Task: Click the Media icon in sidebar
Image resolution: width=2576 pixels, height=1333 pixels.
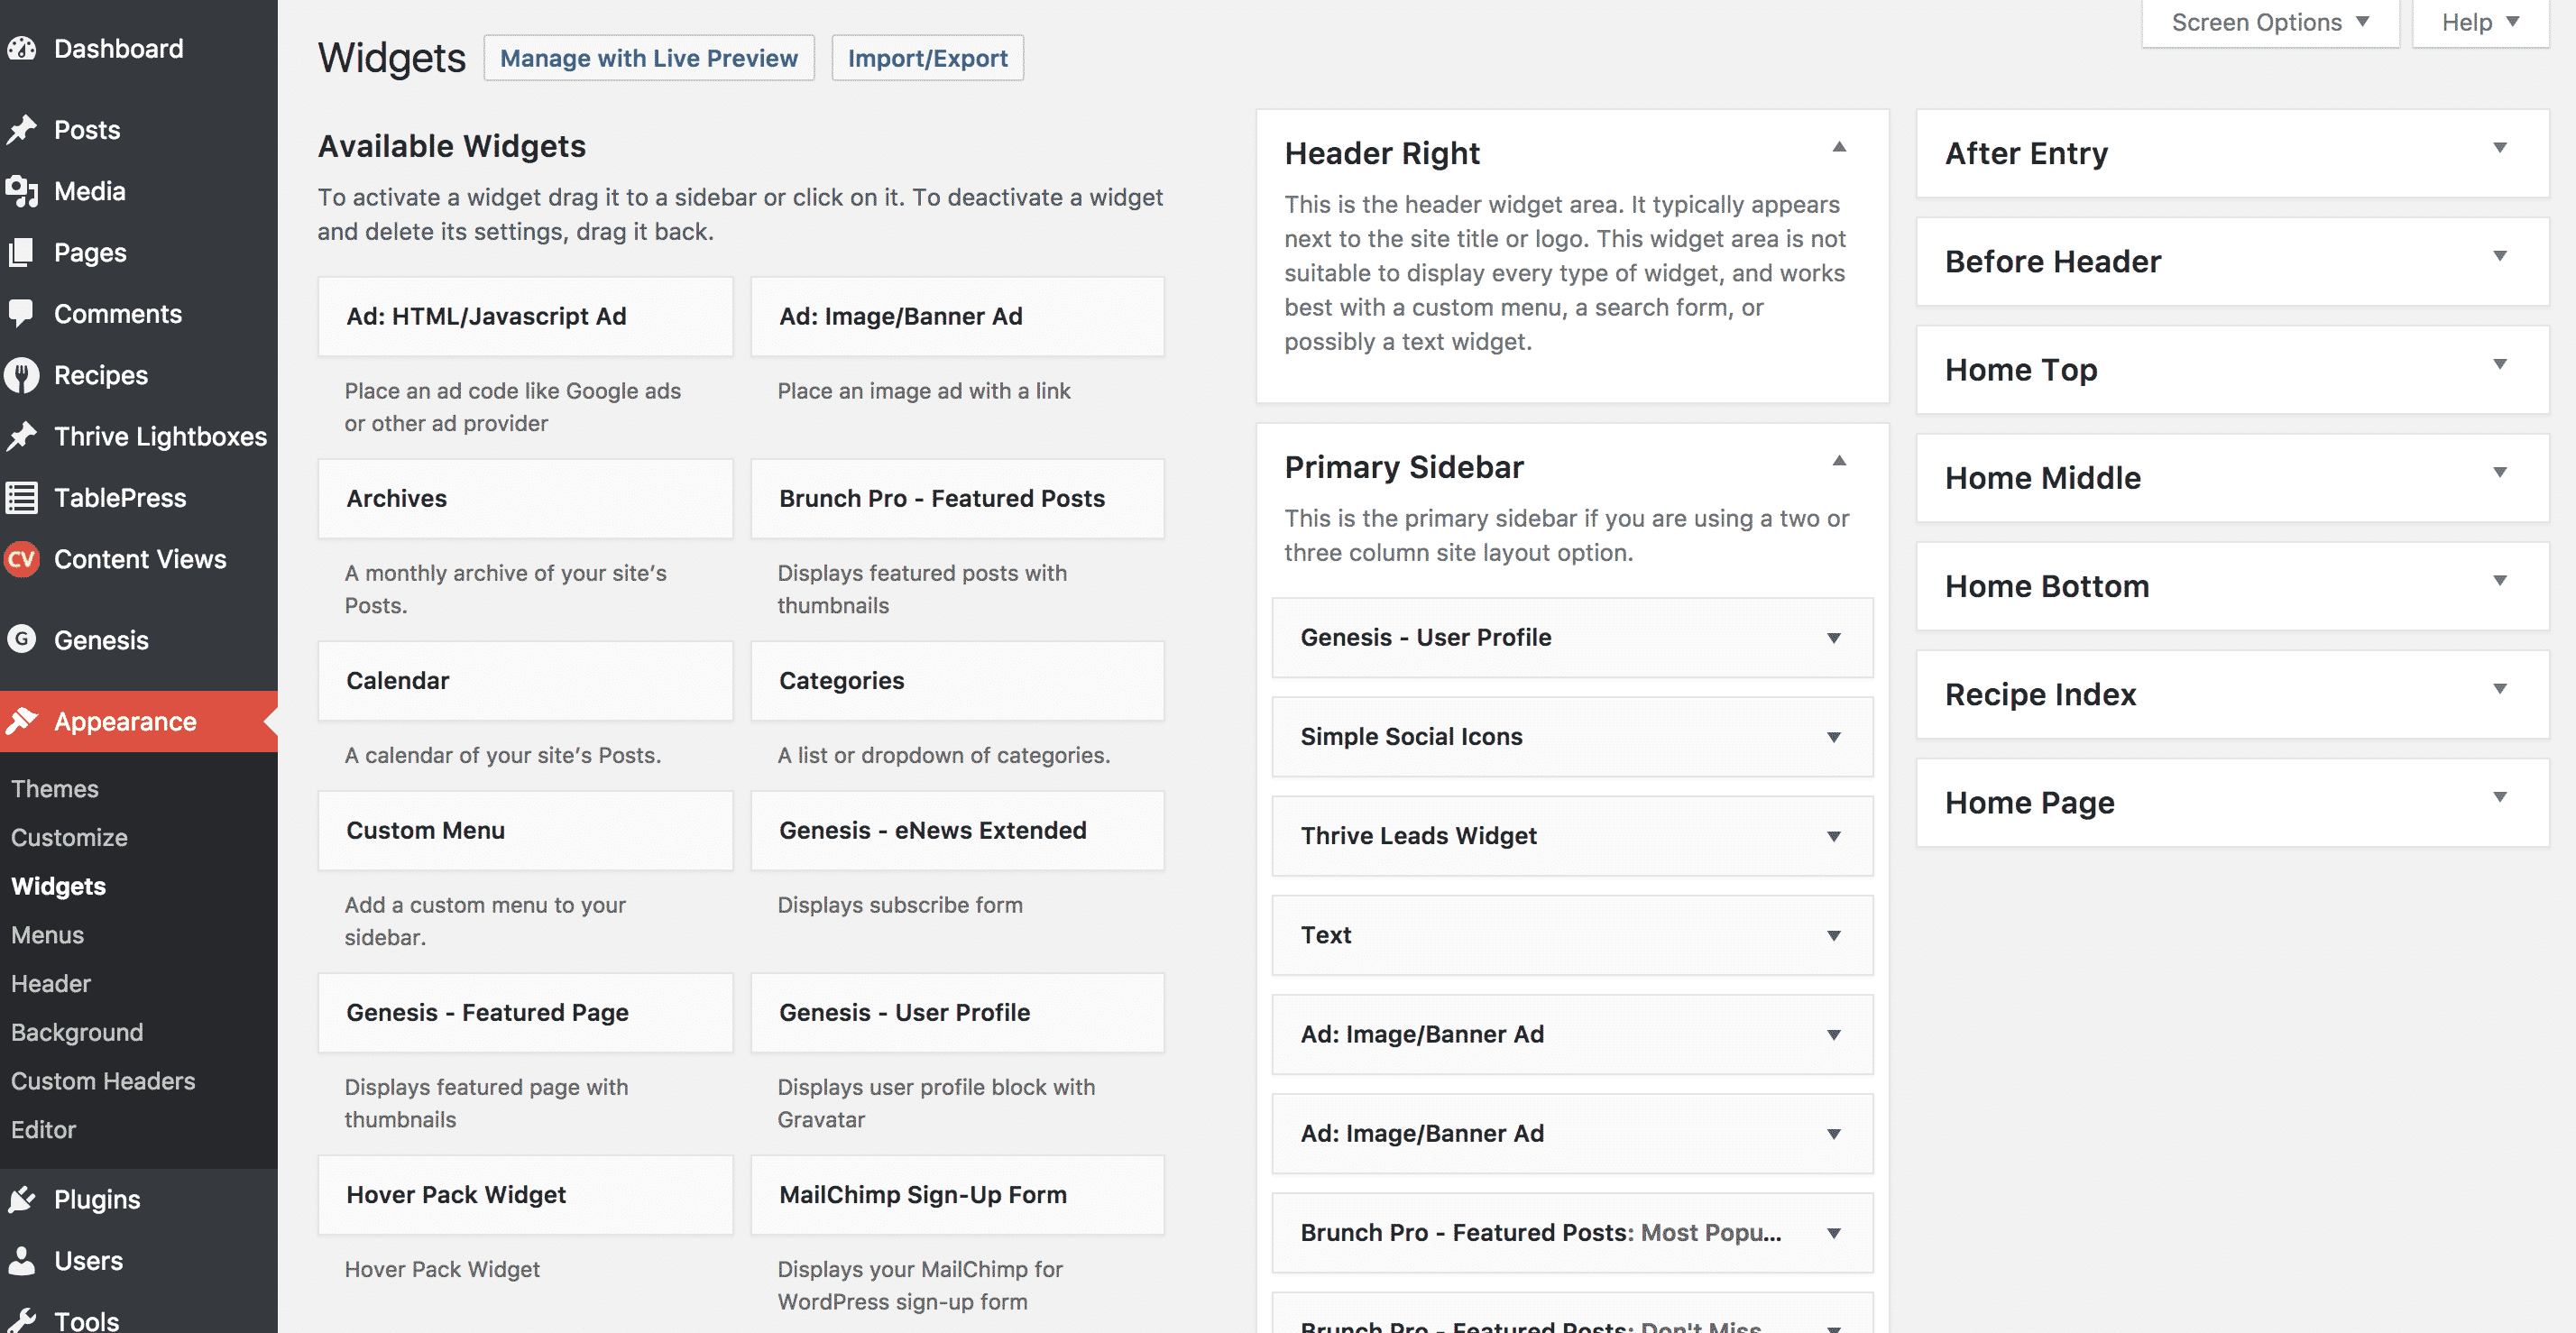Action: 21,191
